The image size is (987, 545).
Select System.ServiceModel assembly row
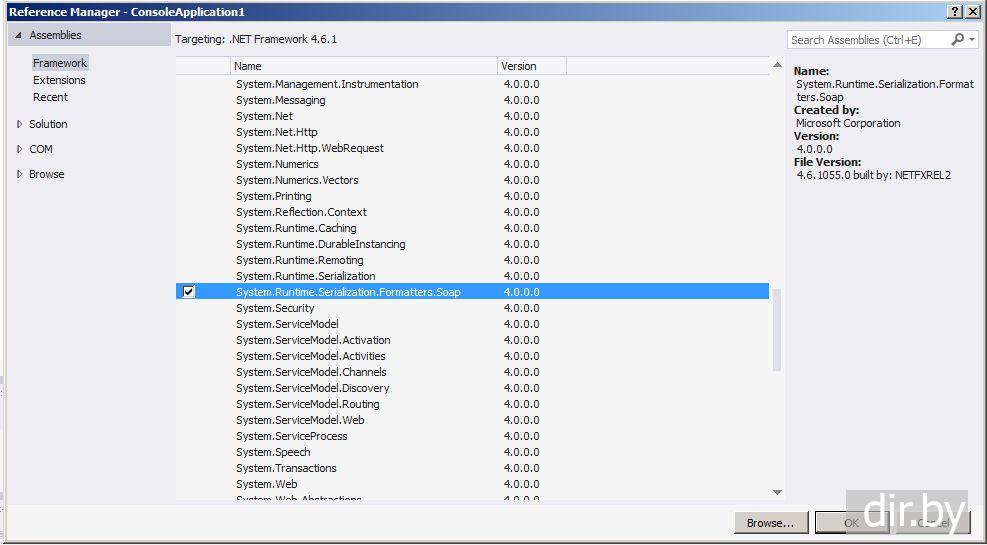coord(472,324)
